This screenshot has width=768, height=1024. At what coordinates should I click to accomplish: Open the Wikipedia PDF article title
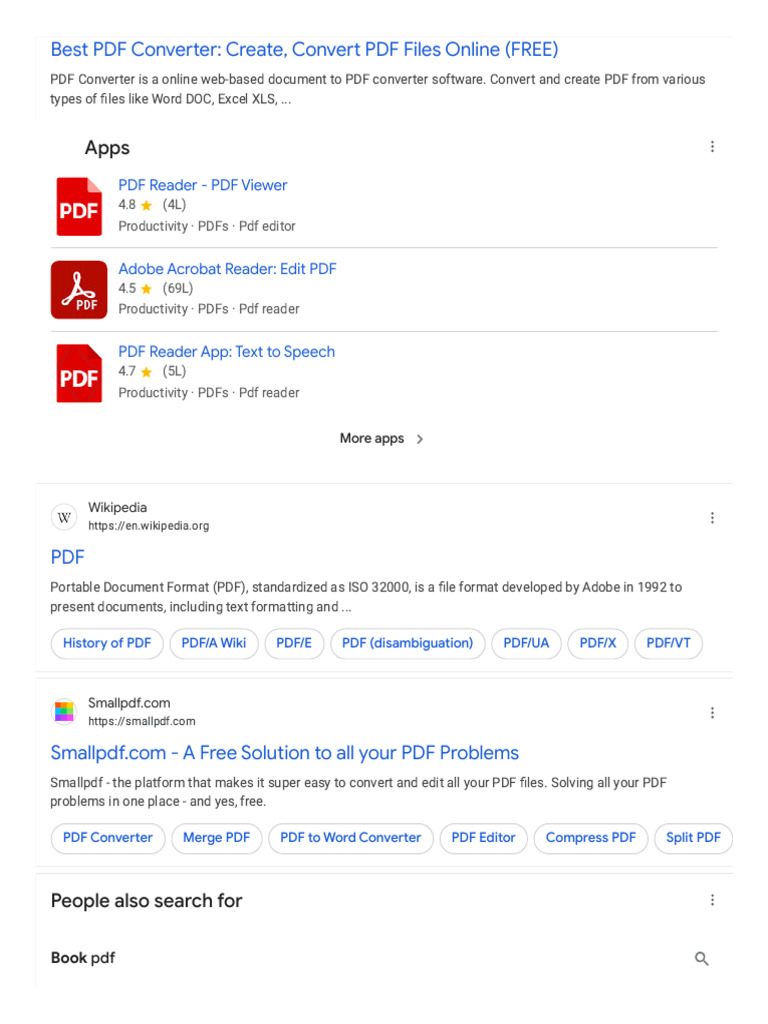pyautogui.click(x=67, y=557)
